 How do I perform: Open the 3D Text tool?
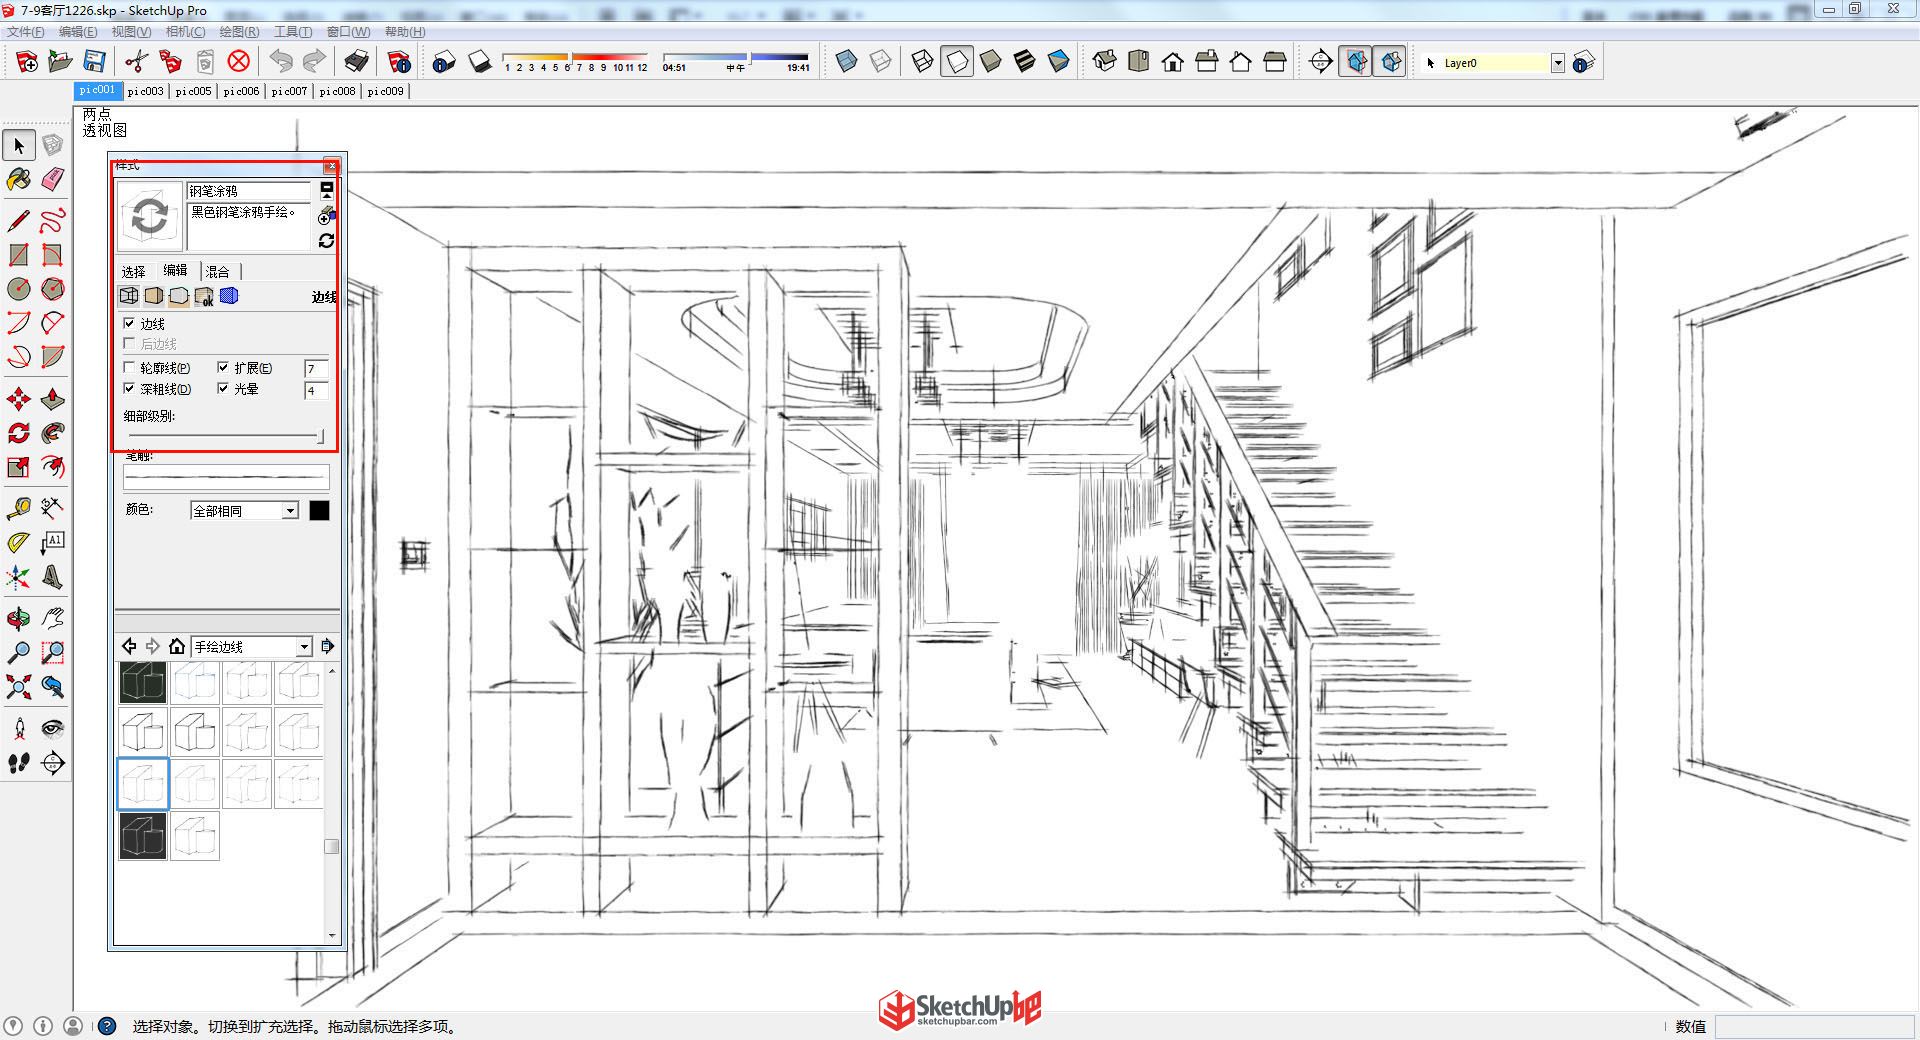[x=53, y=577]
